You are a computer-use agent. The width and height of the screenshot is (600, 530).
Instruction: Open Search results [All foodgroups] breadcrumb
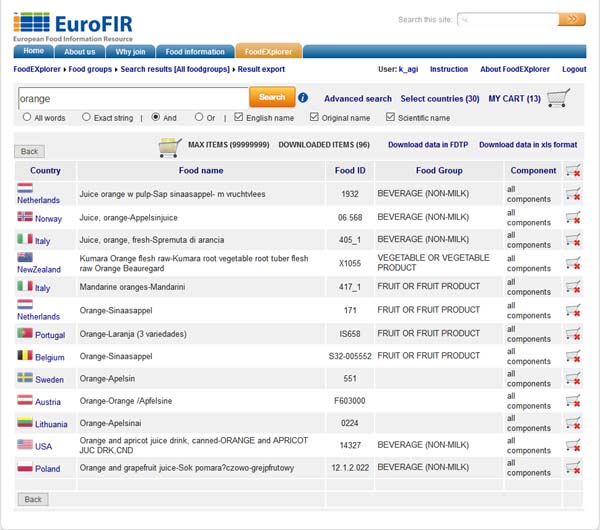175,69
